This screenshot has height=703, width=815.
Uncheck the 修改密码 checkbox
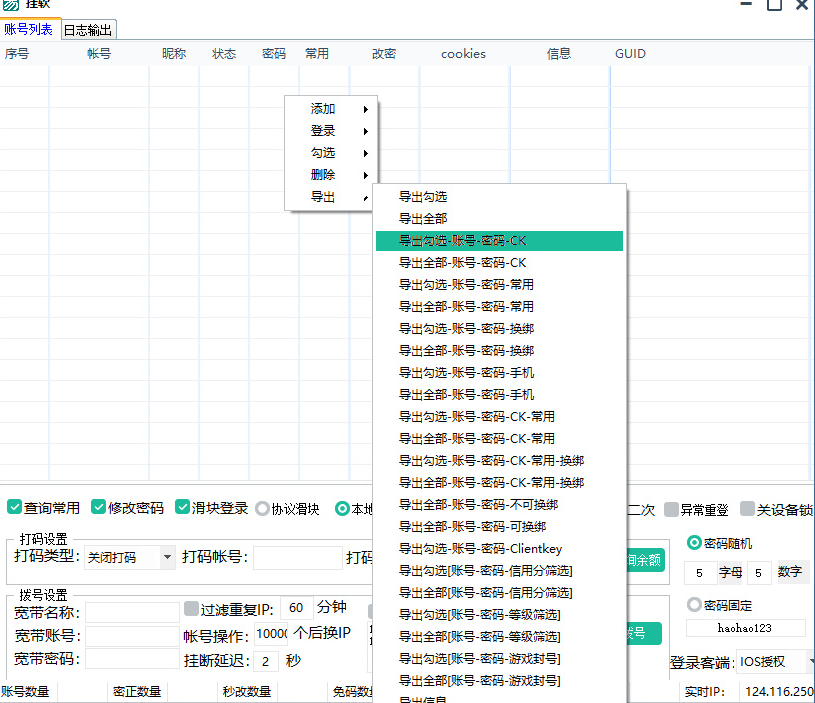click(99, 508)
